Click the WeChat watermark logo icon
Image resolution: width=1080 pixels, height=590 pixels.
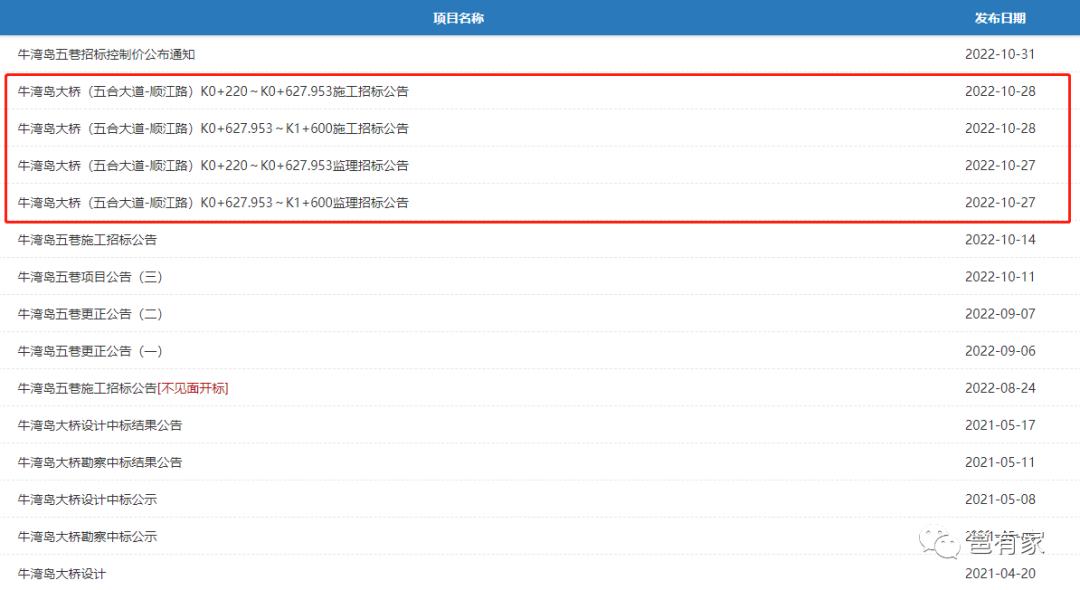939,542
